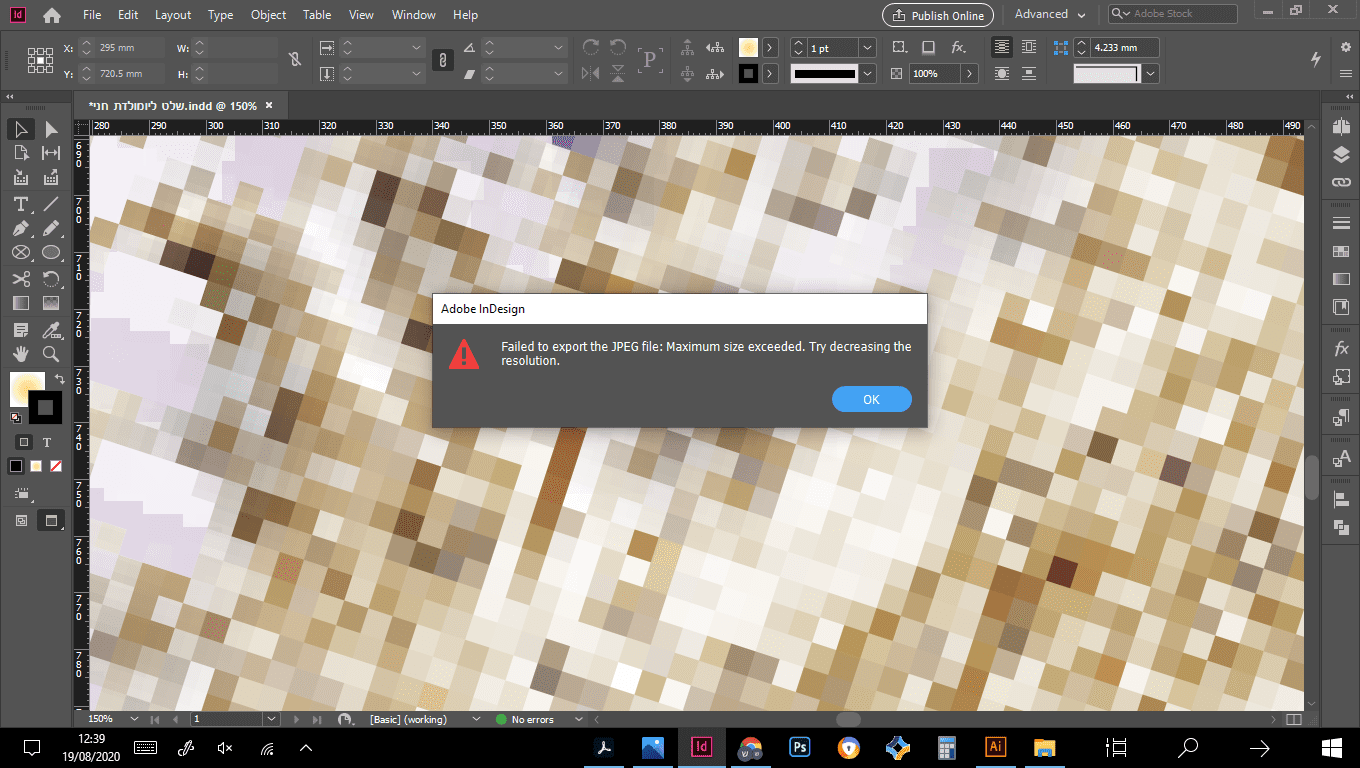The image size is (1360, 768).
Task: Open the Pages panel icon
Action: tap(1341, 127)
